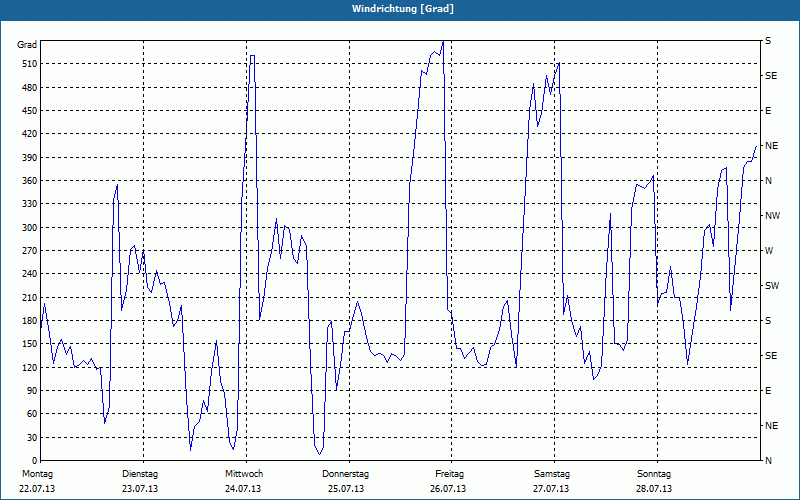The image size is (800, 500).
Task: Click the 23.07.13 date label
Action: (140, 489)
